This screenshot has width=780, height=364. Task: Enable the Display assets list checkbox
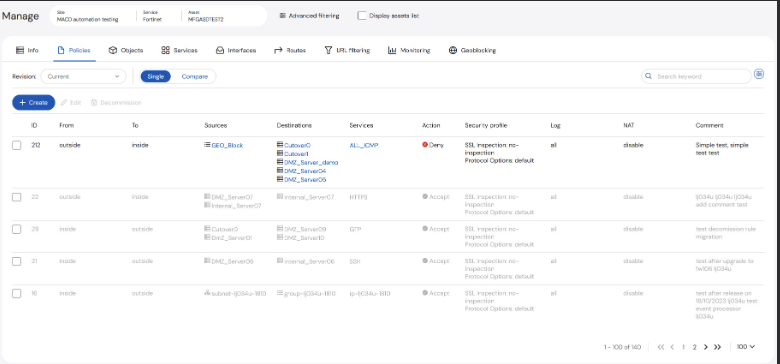click(x=362, y=16)
